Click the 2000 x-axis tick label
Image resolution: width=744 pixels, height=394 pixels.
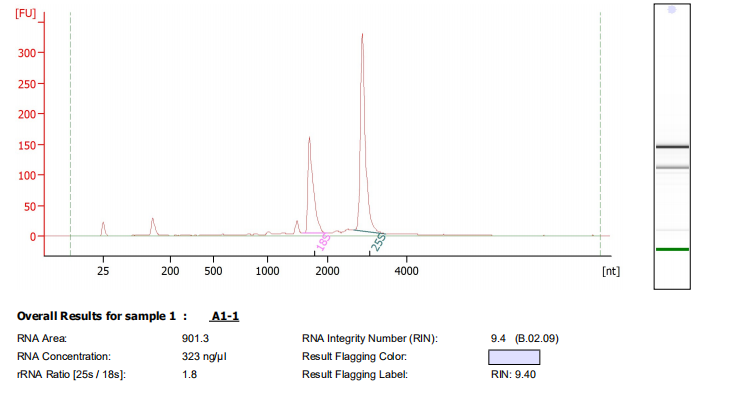coord(327,271)
